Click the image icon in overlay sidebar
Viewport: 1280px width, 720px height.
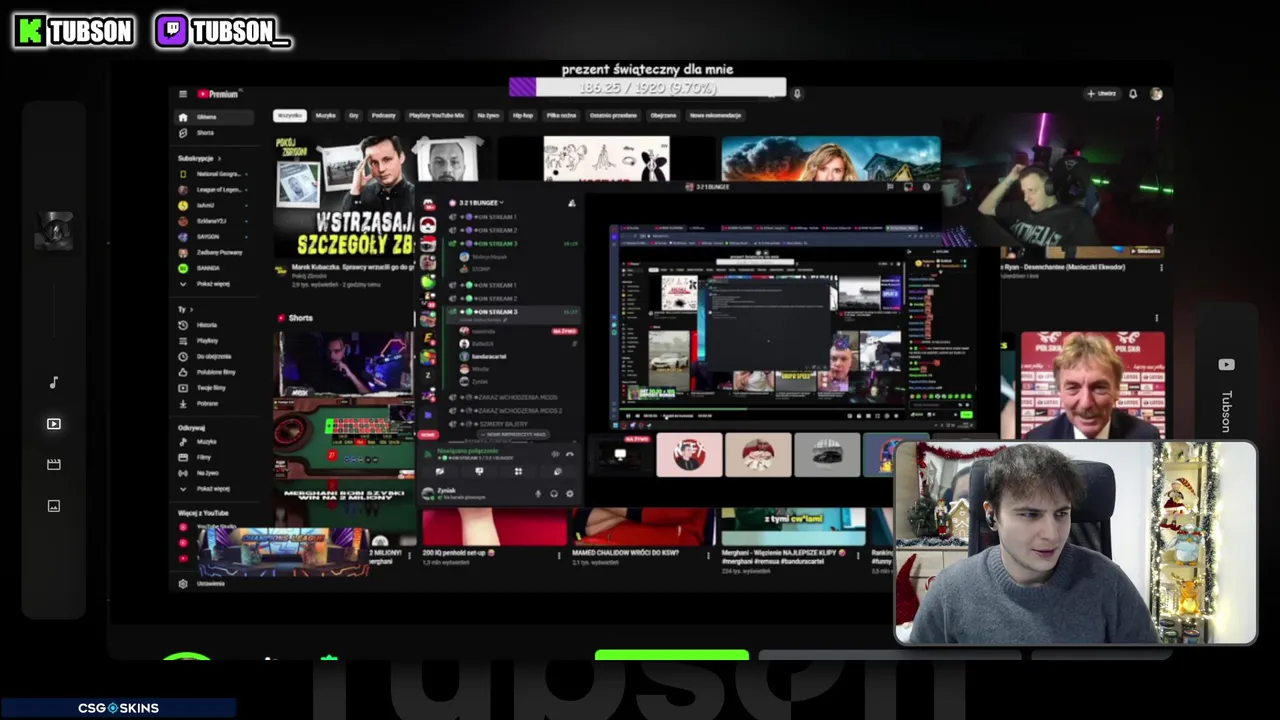[x=54, y=506]
